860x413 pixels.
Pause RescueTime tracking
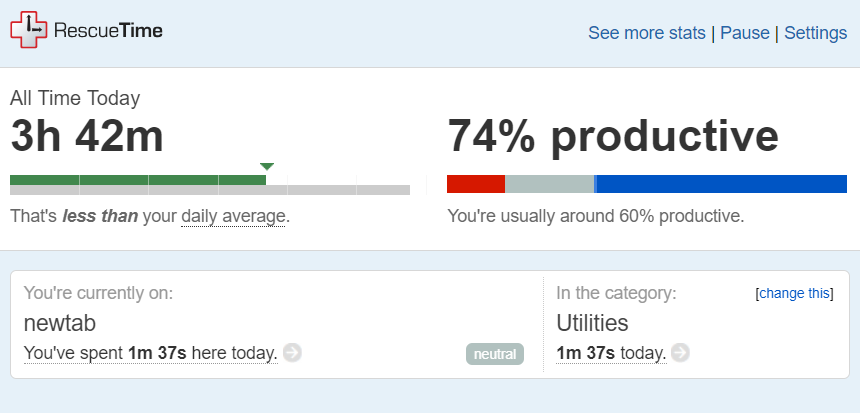[x=745, y=33]
